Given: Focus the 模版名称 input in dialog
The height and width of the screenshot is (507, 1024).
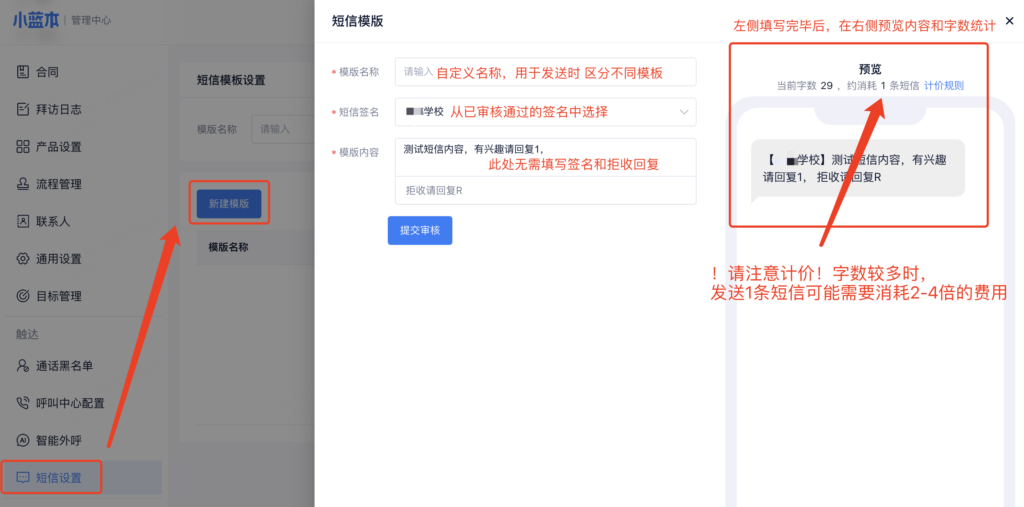Looking at the screenshot, I should pyautogui.click(x=545, y=72).
